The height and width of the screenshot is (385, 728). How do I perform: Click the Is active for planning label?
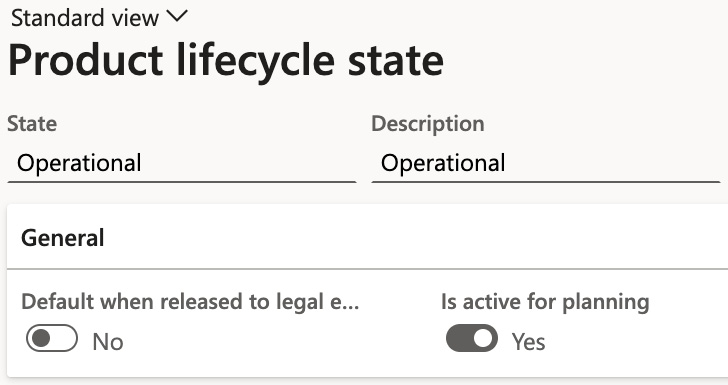545,302
